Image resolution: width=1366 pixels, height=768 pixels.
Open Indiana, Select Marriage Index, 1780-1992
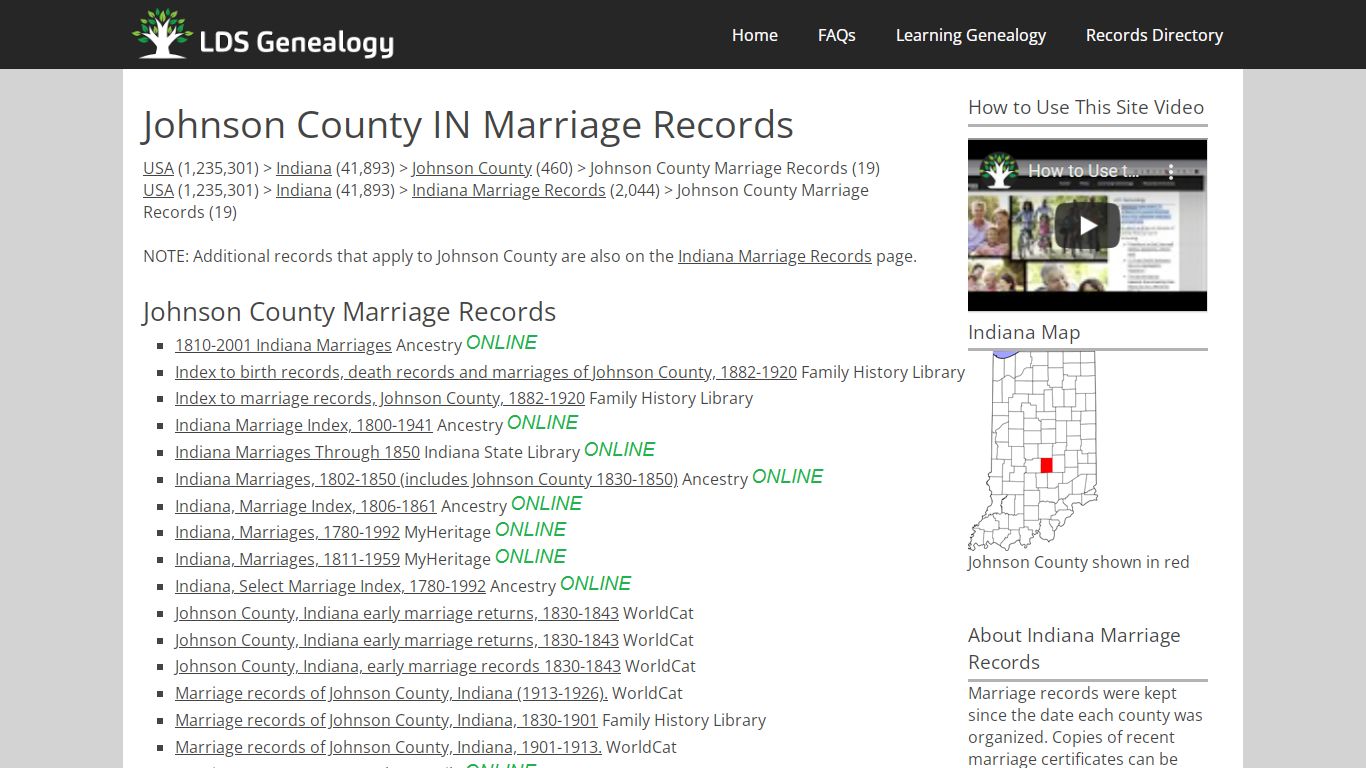[330, 586]
